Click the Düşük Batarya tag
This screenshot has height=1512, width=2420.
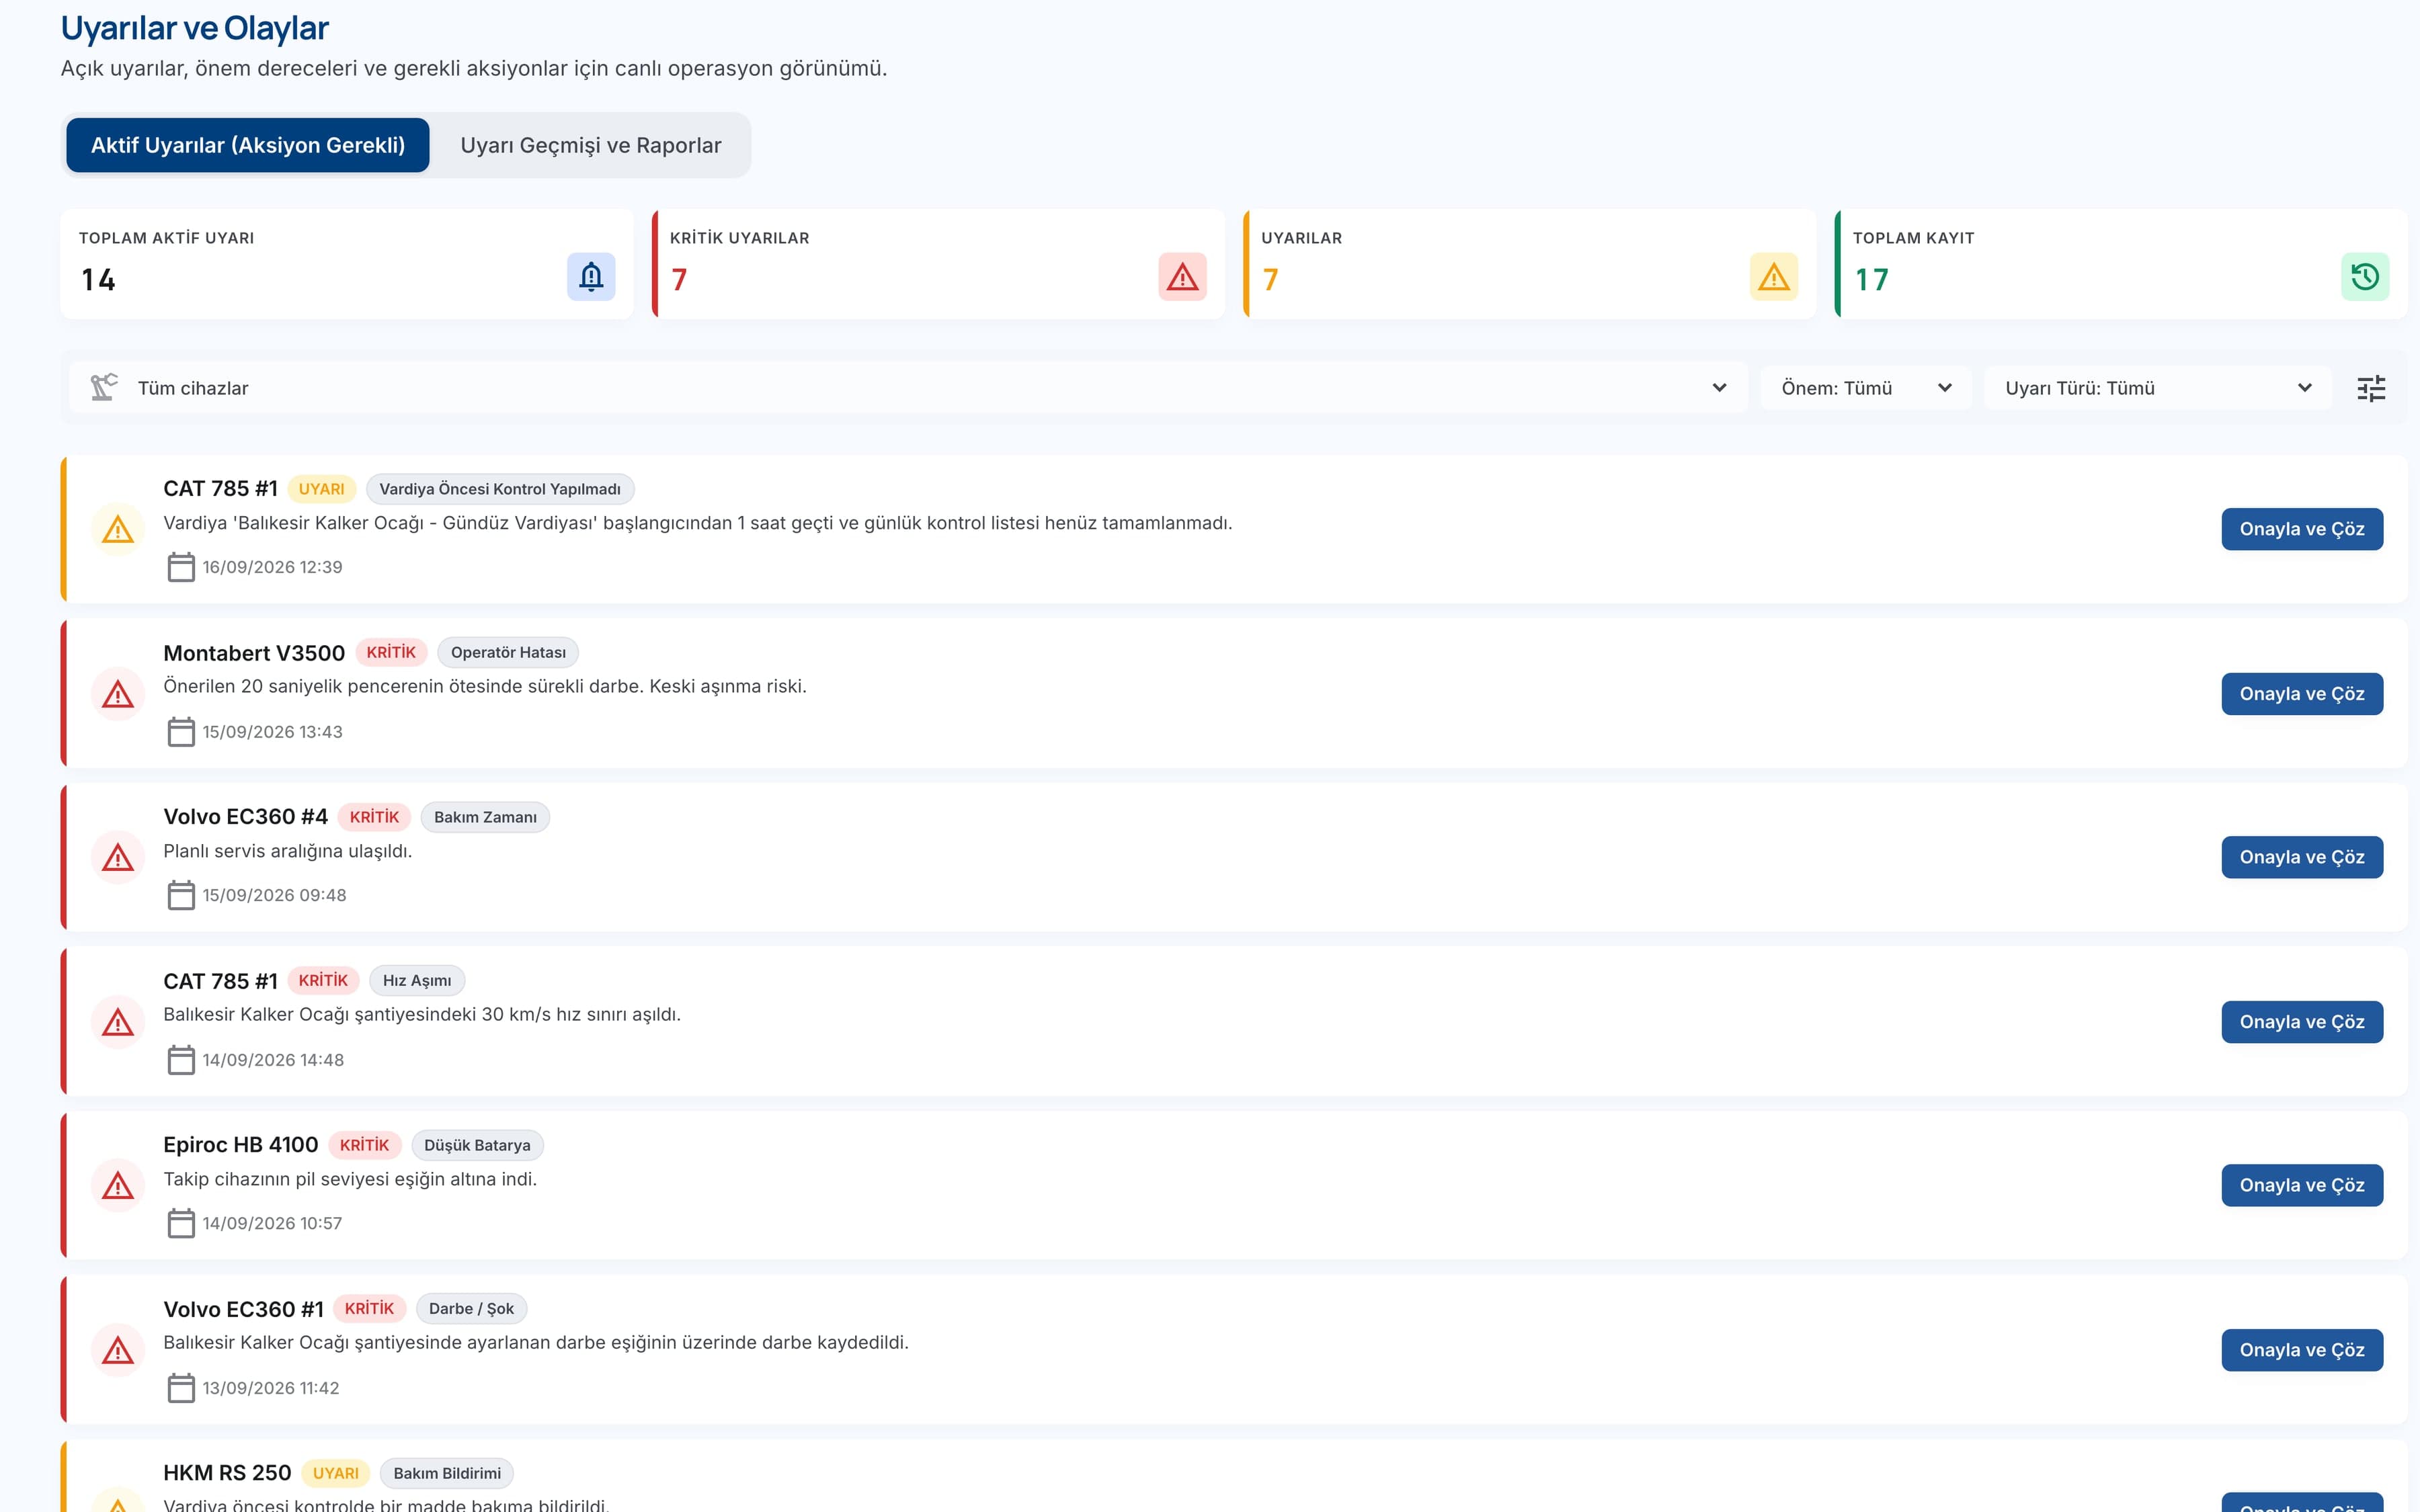pyautogui.click(x=477, y=1145)
